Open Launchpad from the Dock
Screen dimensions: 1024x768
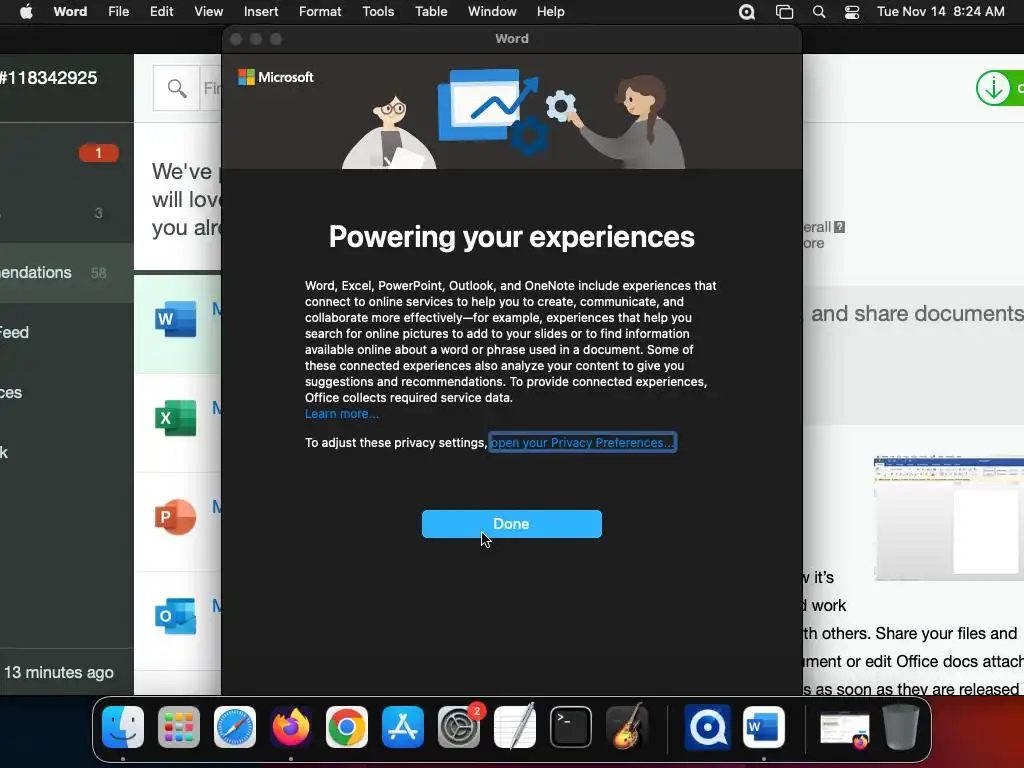(179, 727)
